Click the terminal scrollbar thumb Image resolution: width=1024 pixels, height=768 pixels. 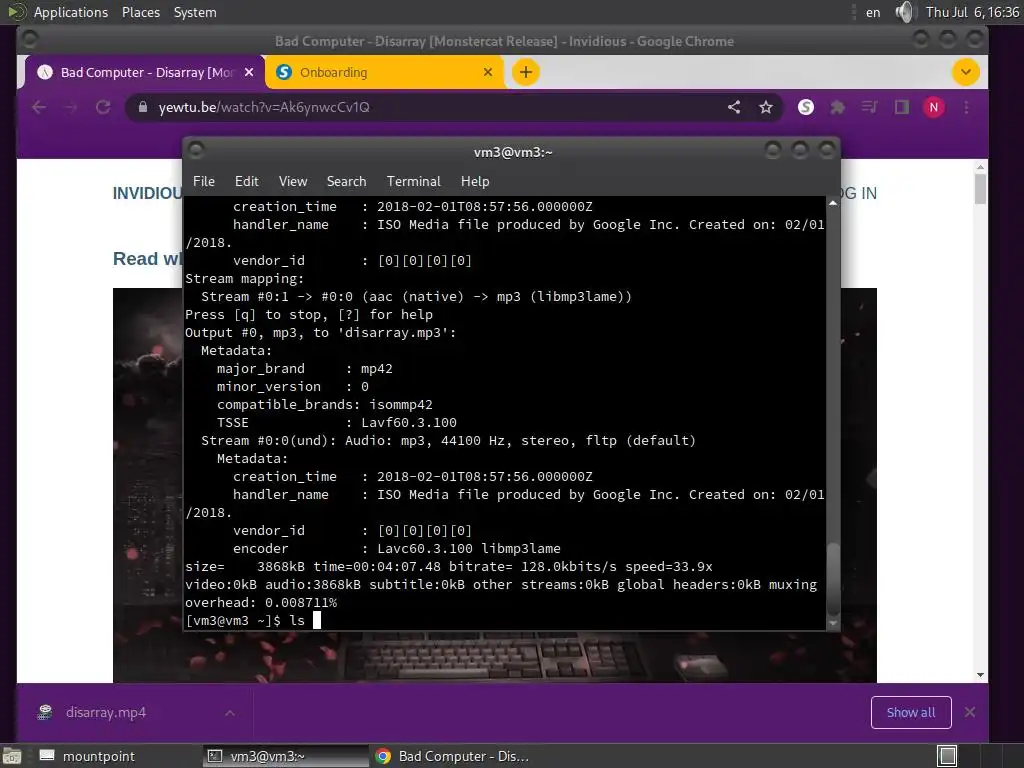pyautogui.click(x=833, y=577)
